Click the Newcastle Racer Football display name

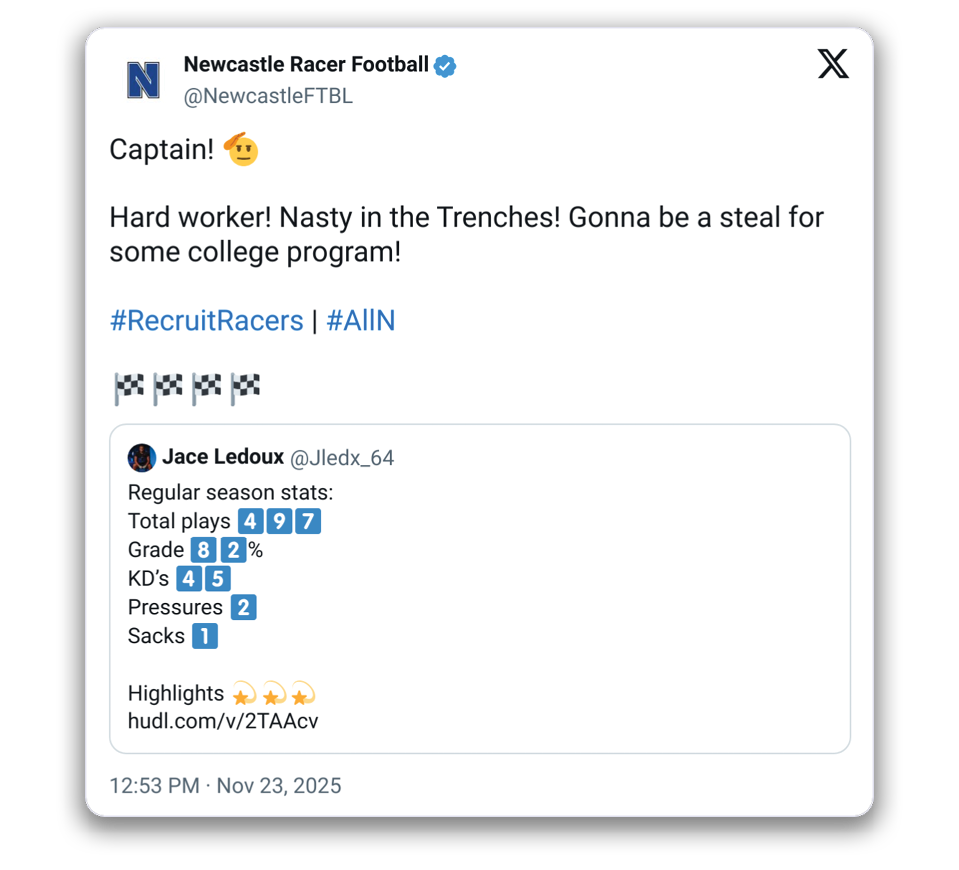point(306,65)
